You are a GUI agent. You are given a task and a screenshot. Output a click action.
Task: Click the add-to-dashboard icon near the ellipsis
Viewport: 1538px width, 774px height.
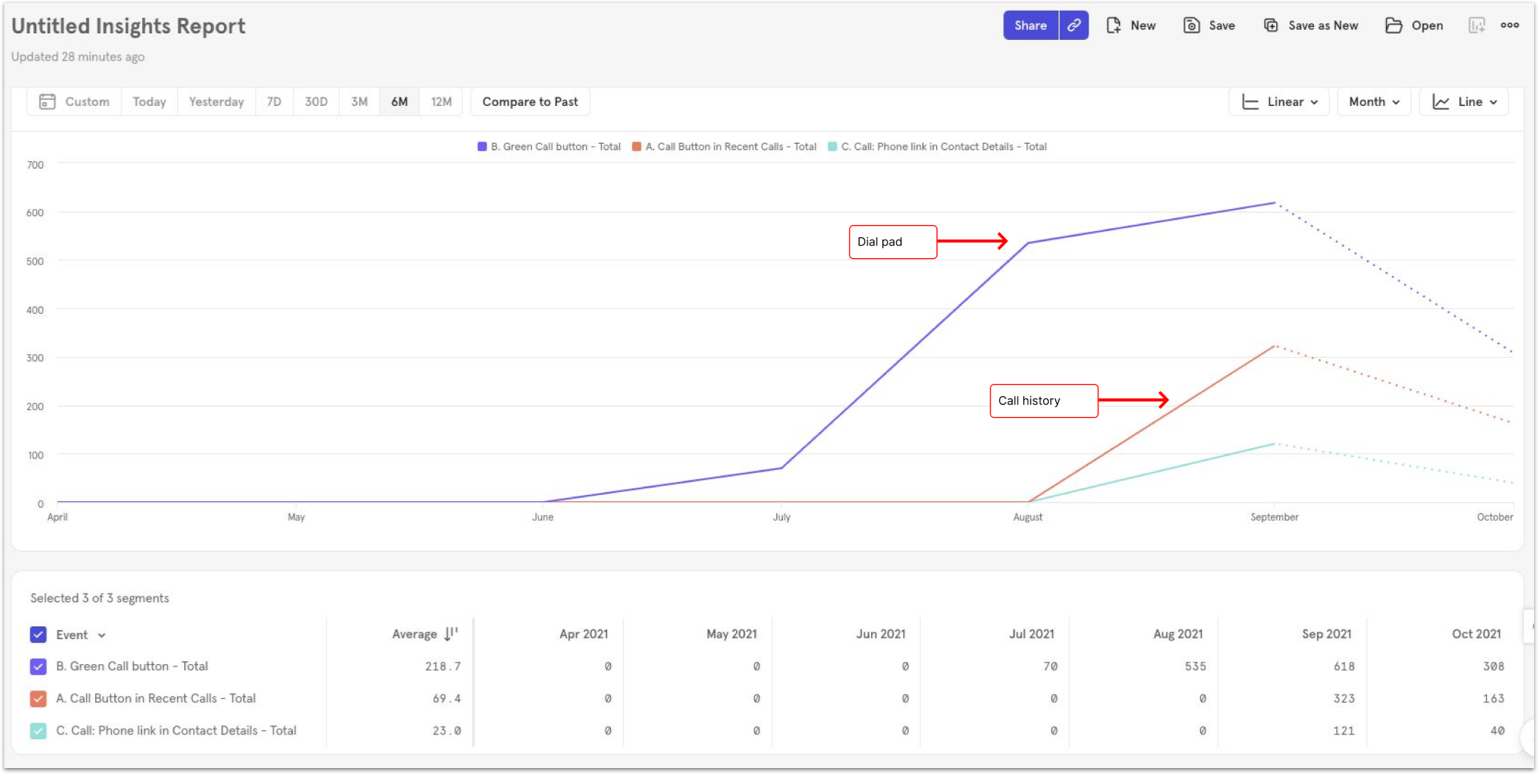[1477, 26]
